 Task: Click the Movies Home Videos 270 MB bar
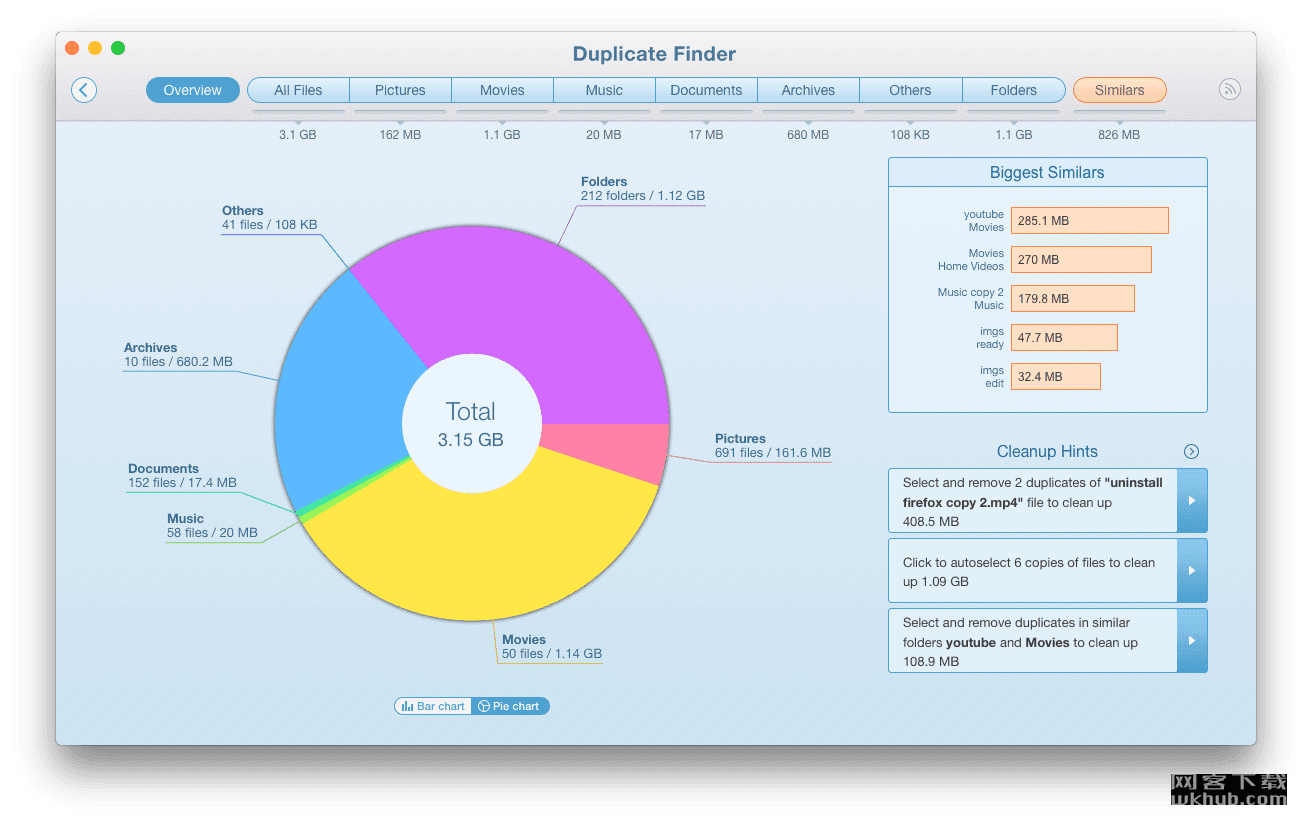pos(1081,260)
